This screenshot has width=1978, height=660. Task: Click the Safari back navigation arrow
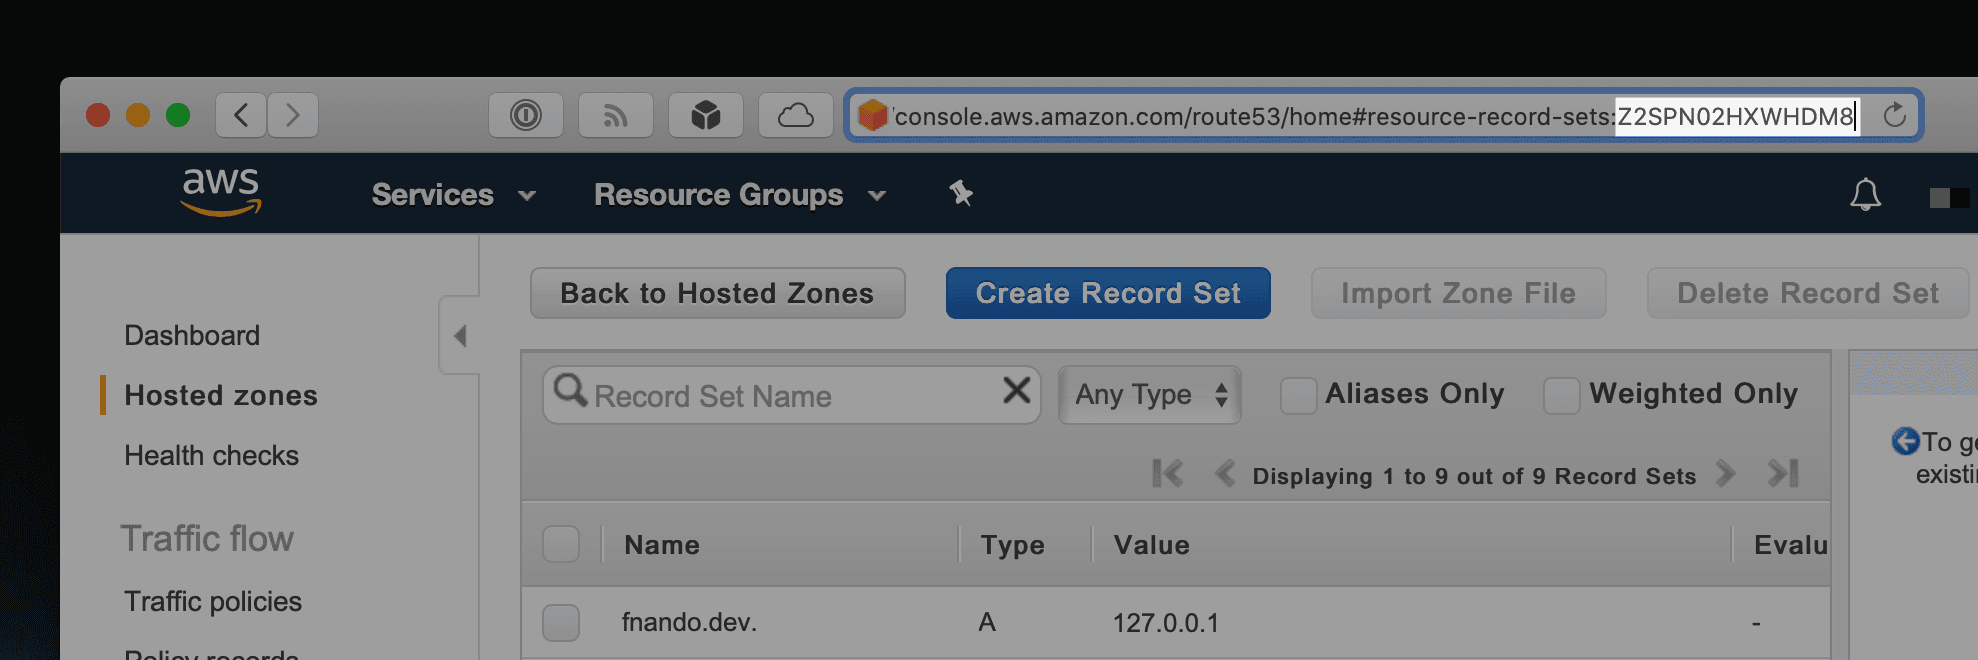pos(241,115)
